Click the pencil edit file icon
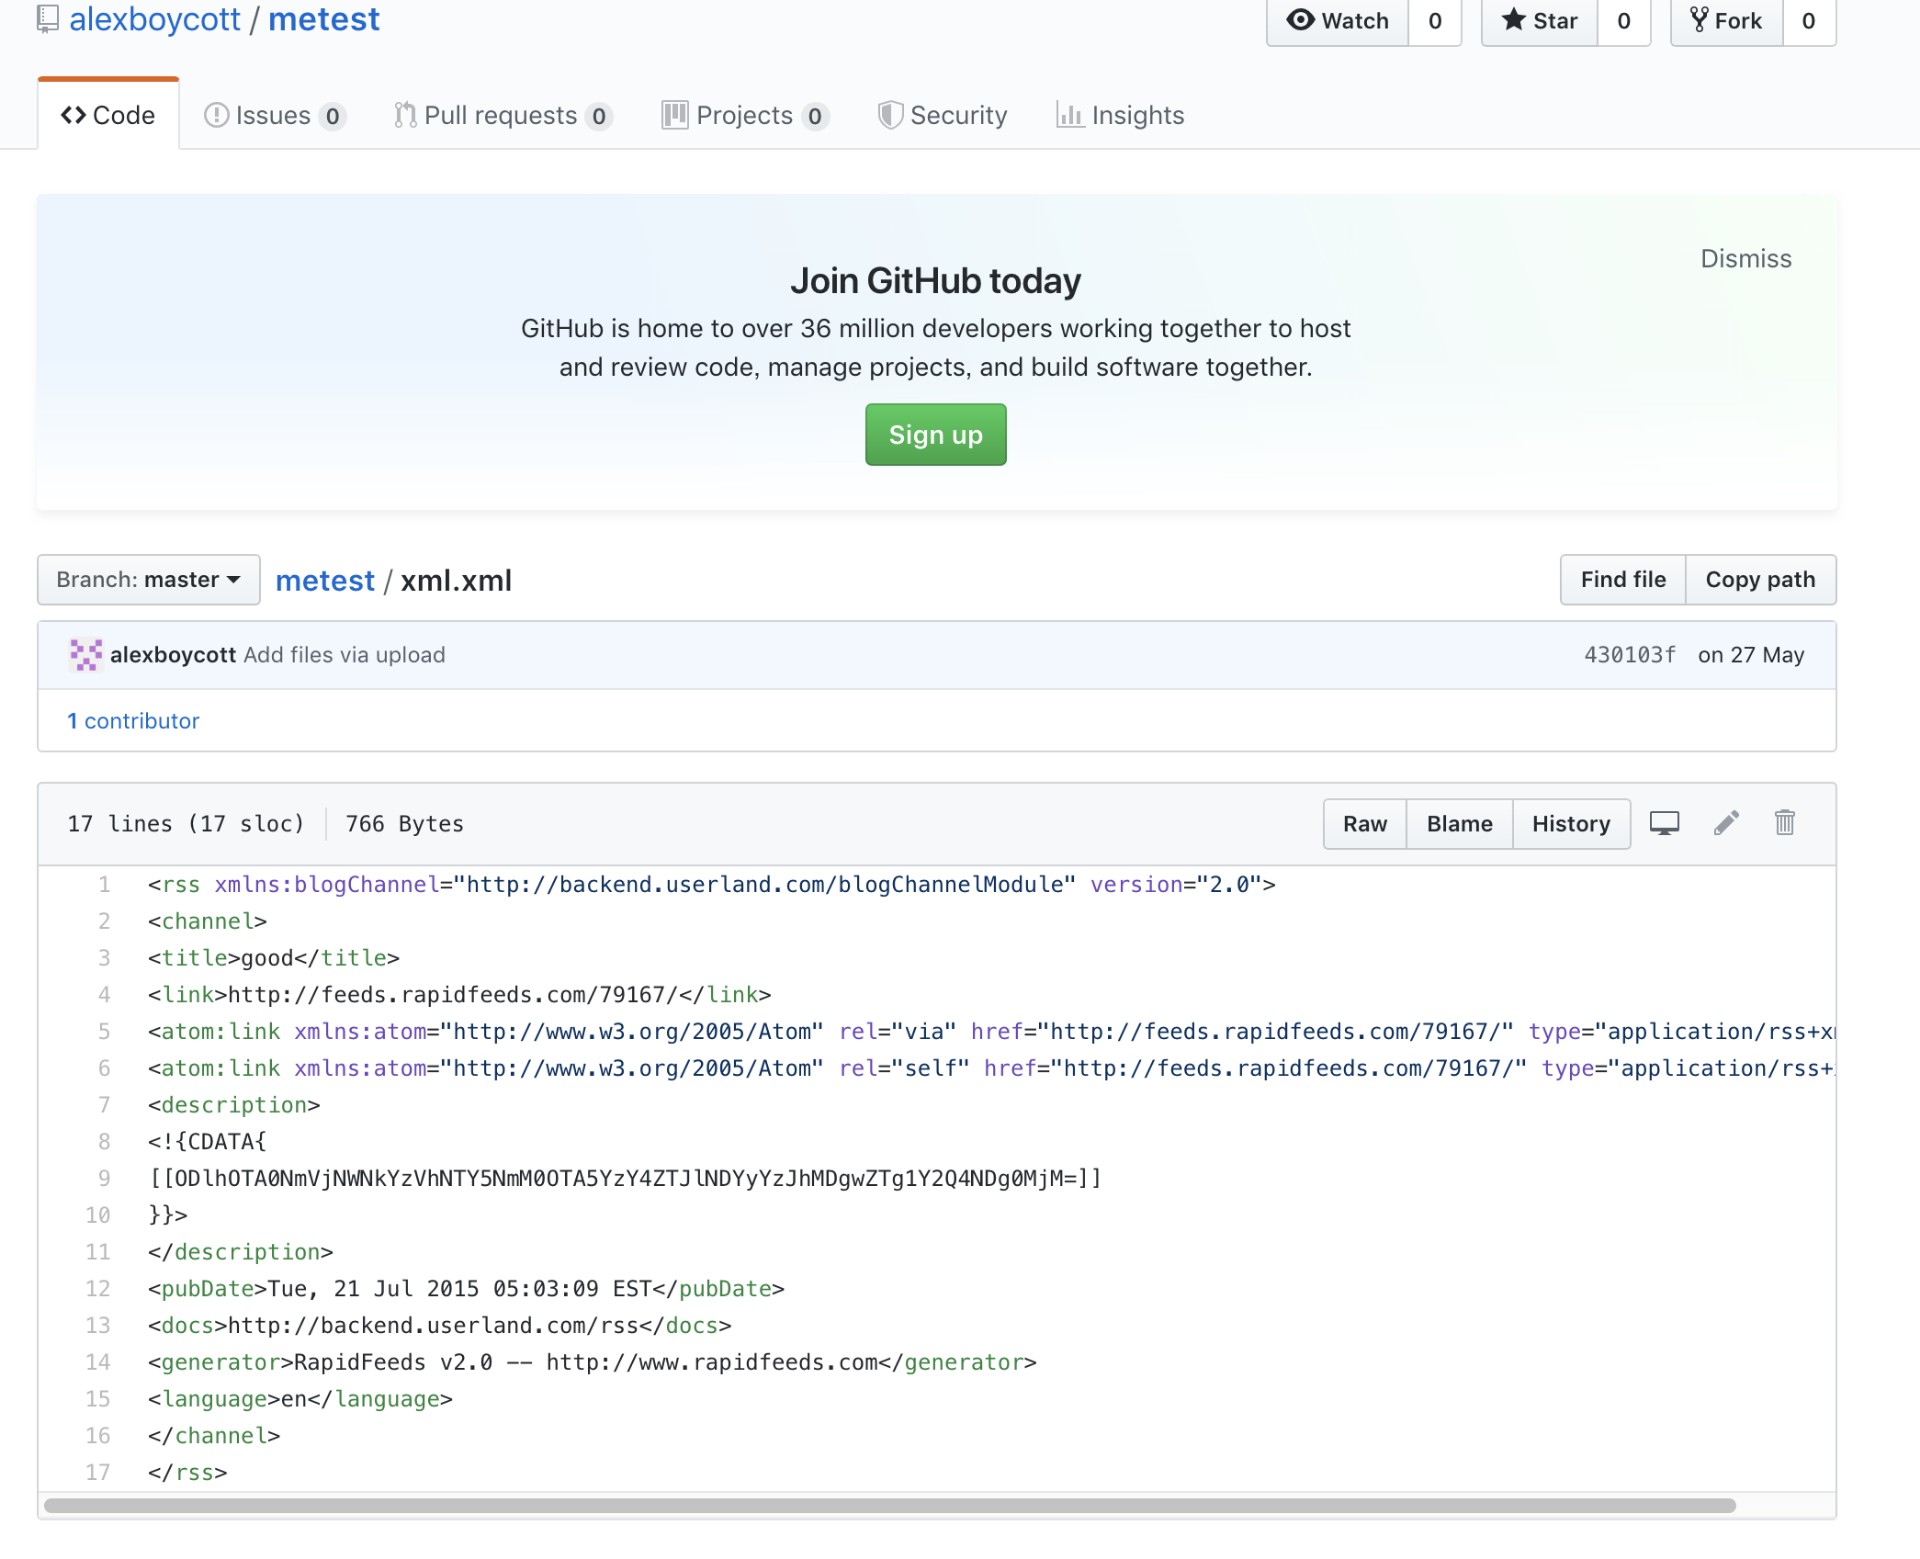Viewport: 1920px width, 1559px height. click(x=1726, y=823)
